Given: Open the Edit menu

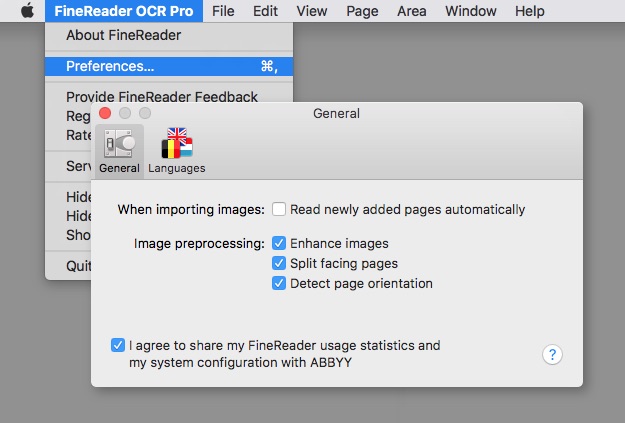Looking at the screenshot, I should coord(265,11).
